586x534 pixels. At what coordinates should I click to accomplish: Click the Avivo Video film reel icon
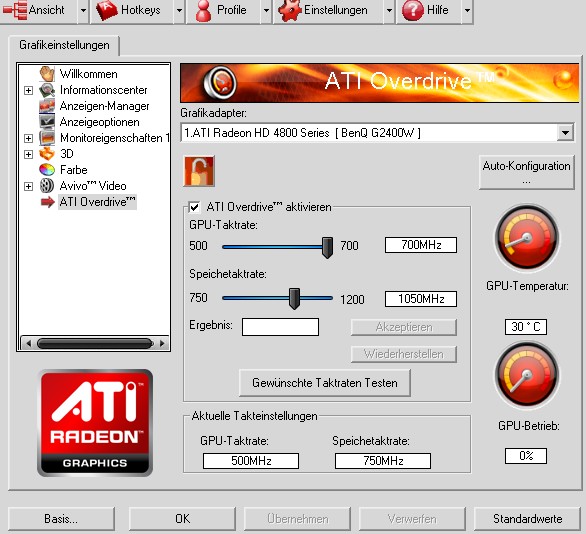point(47,186)
